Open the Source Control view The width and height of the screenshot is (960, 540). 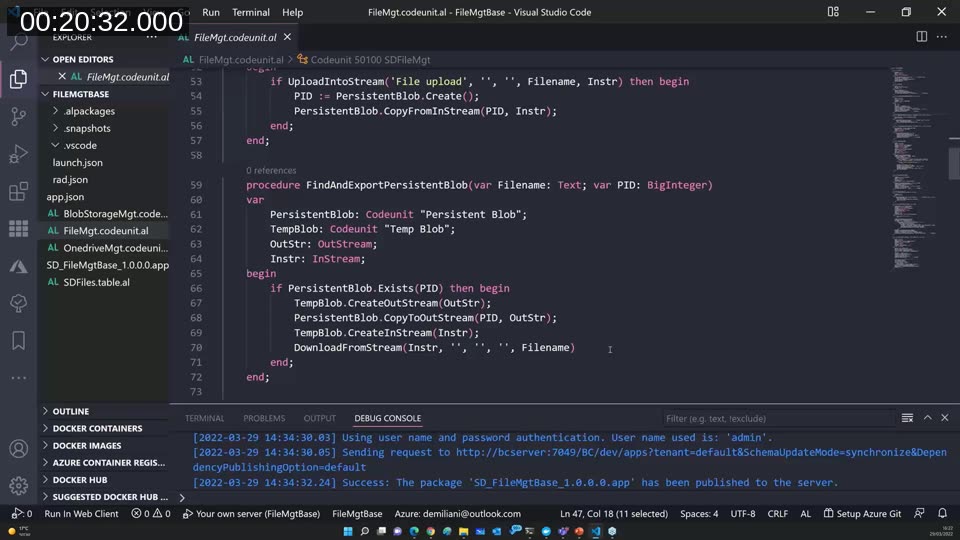pos(18,116)
